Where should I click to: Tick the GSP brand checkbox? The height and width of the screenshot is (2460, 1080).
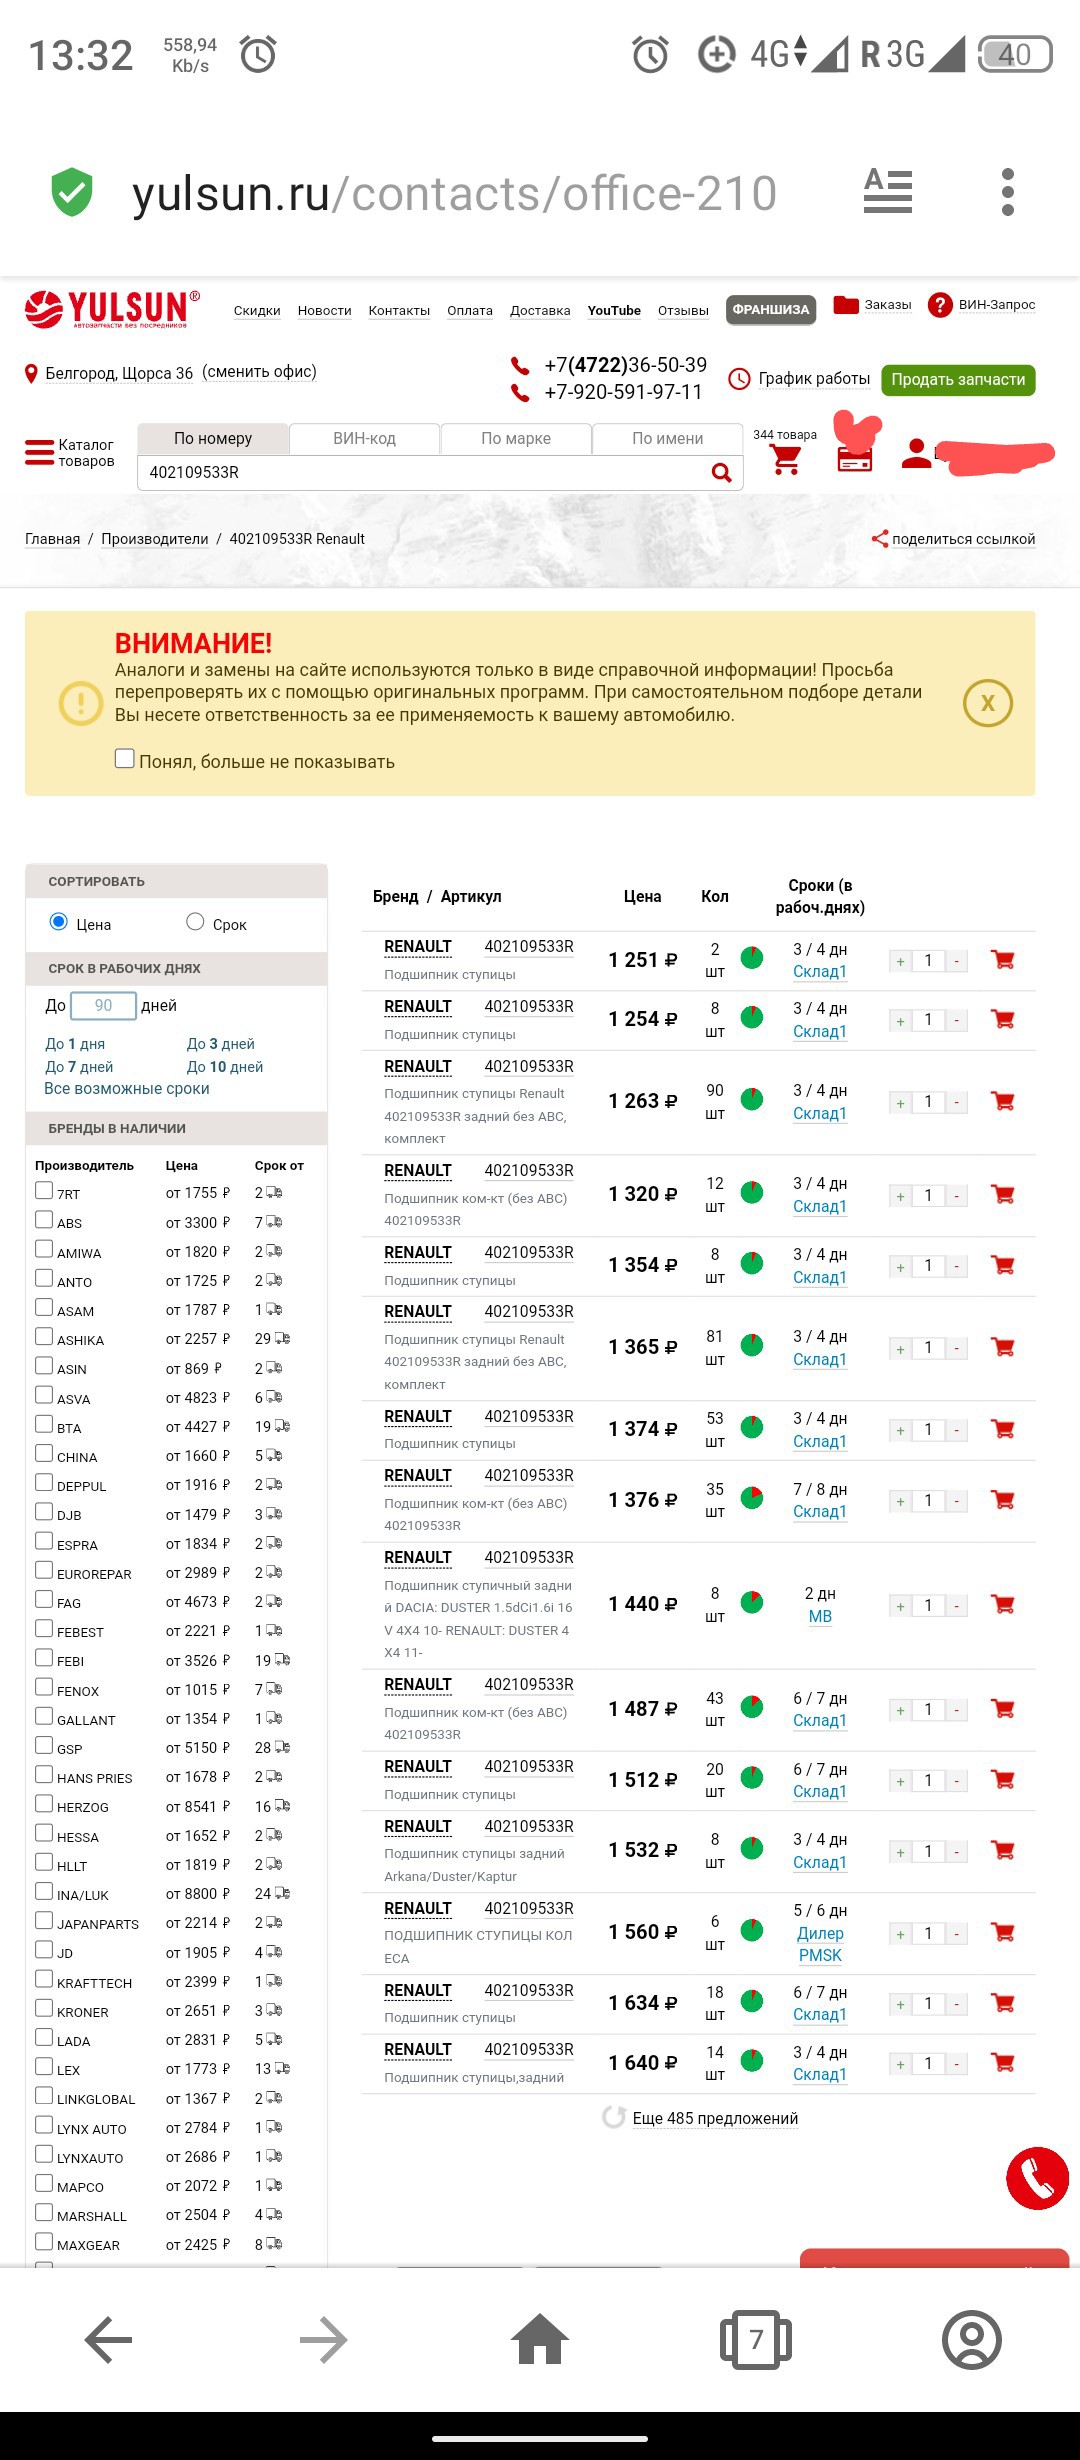coord(44,1745)
